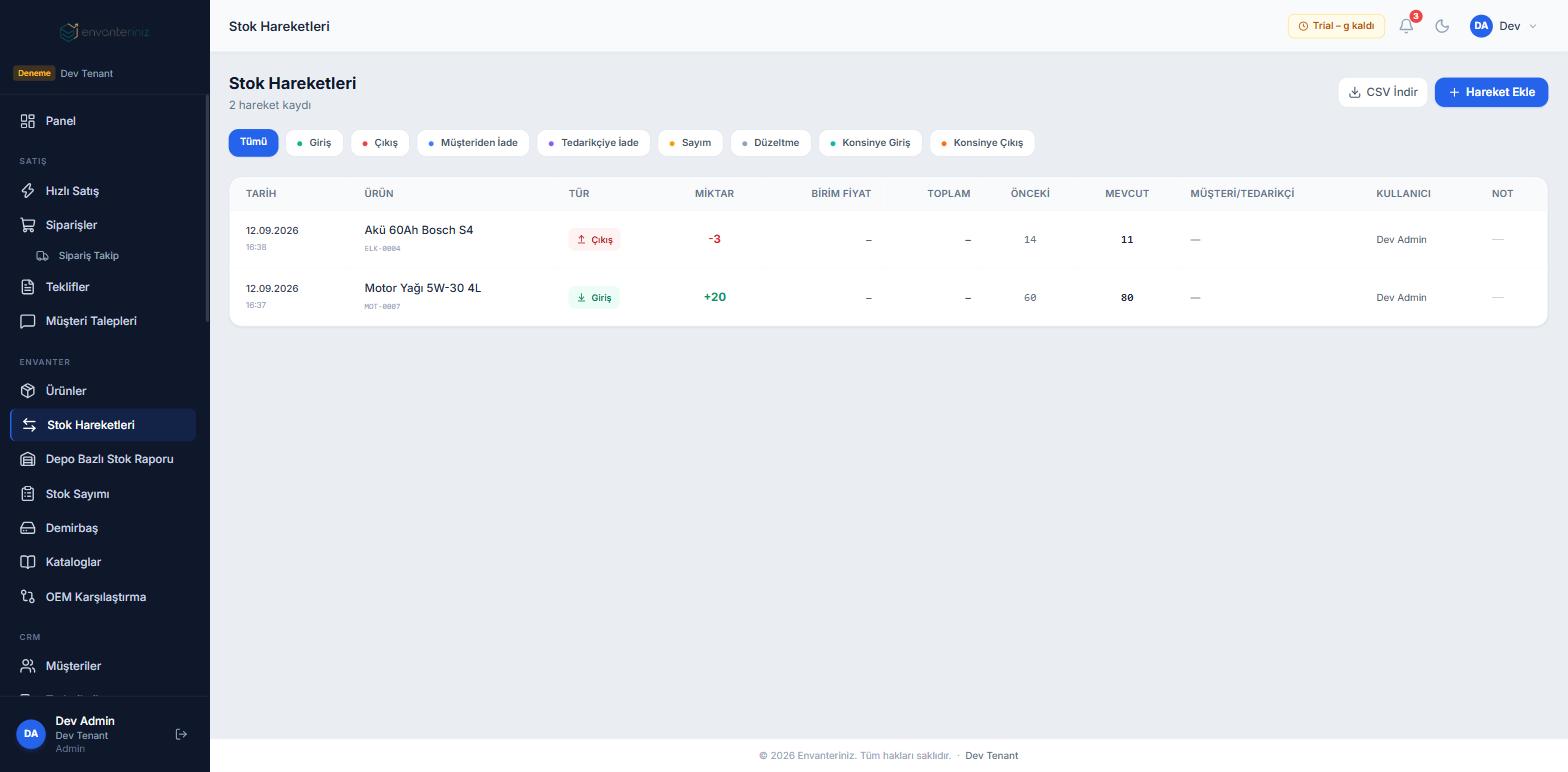Filter movements by Çıkış
The height and width of the screenshot is (772, 1568).
click(x=380, y=143)
